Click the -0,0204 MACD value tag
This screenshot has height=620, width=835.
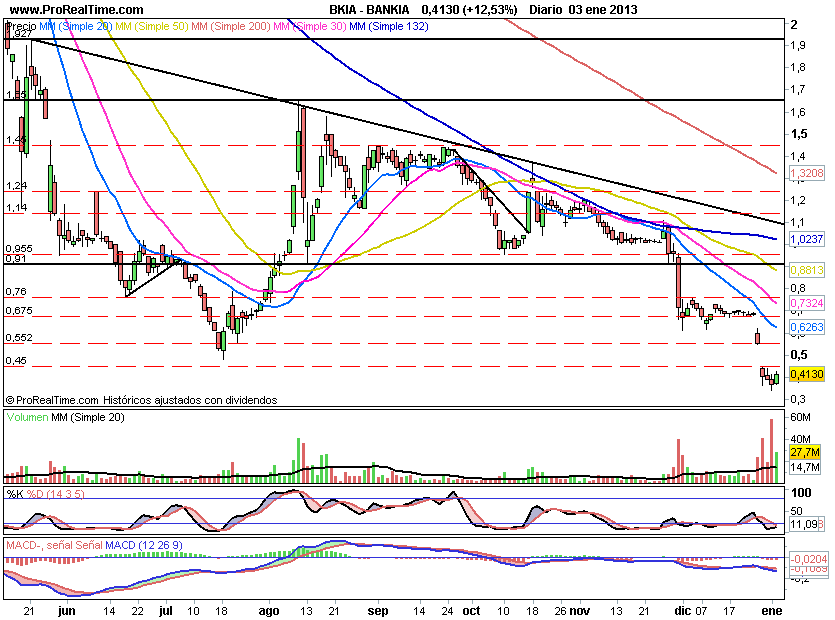point(808,559)
